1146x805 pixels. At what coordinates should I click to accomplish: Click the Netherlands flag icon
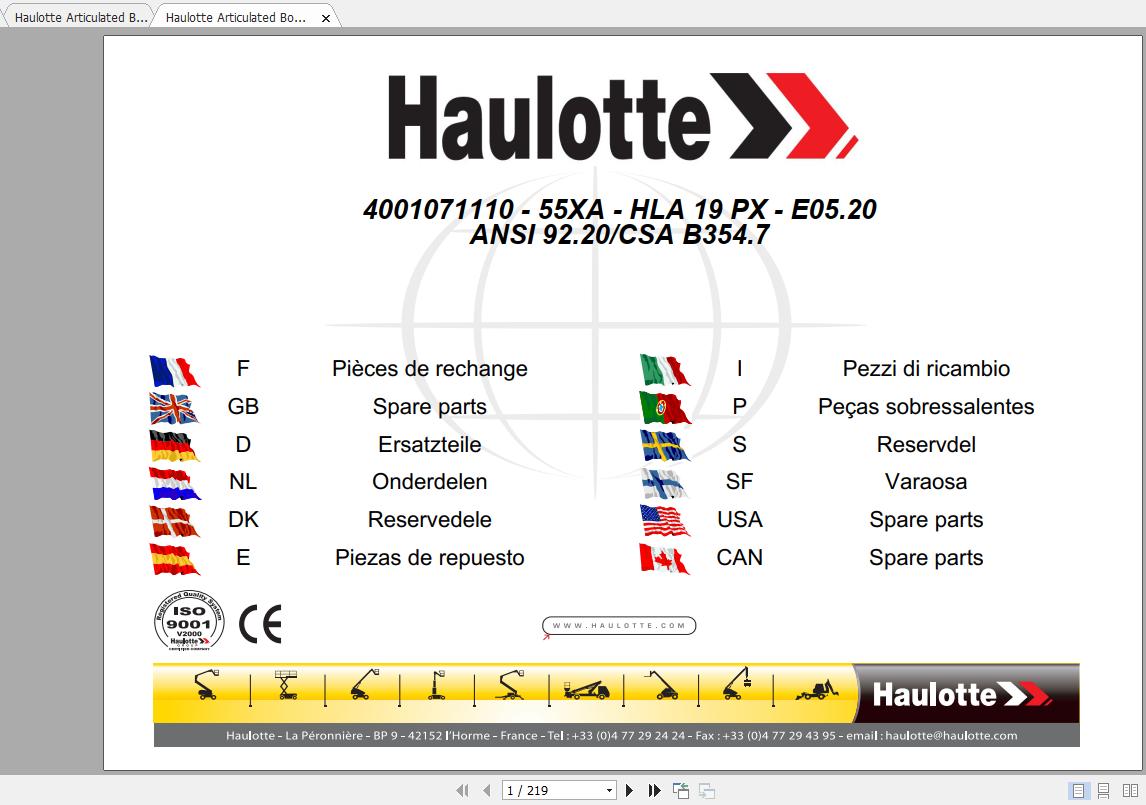(174, 483)
